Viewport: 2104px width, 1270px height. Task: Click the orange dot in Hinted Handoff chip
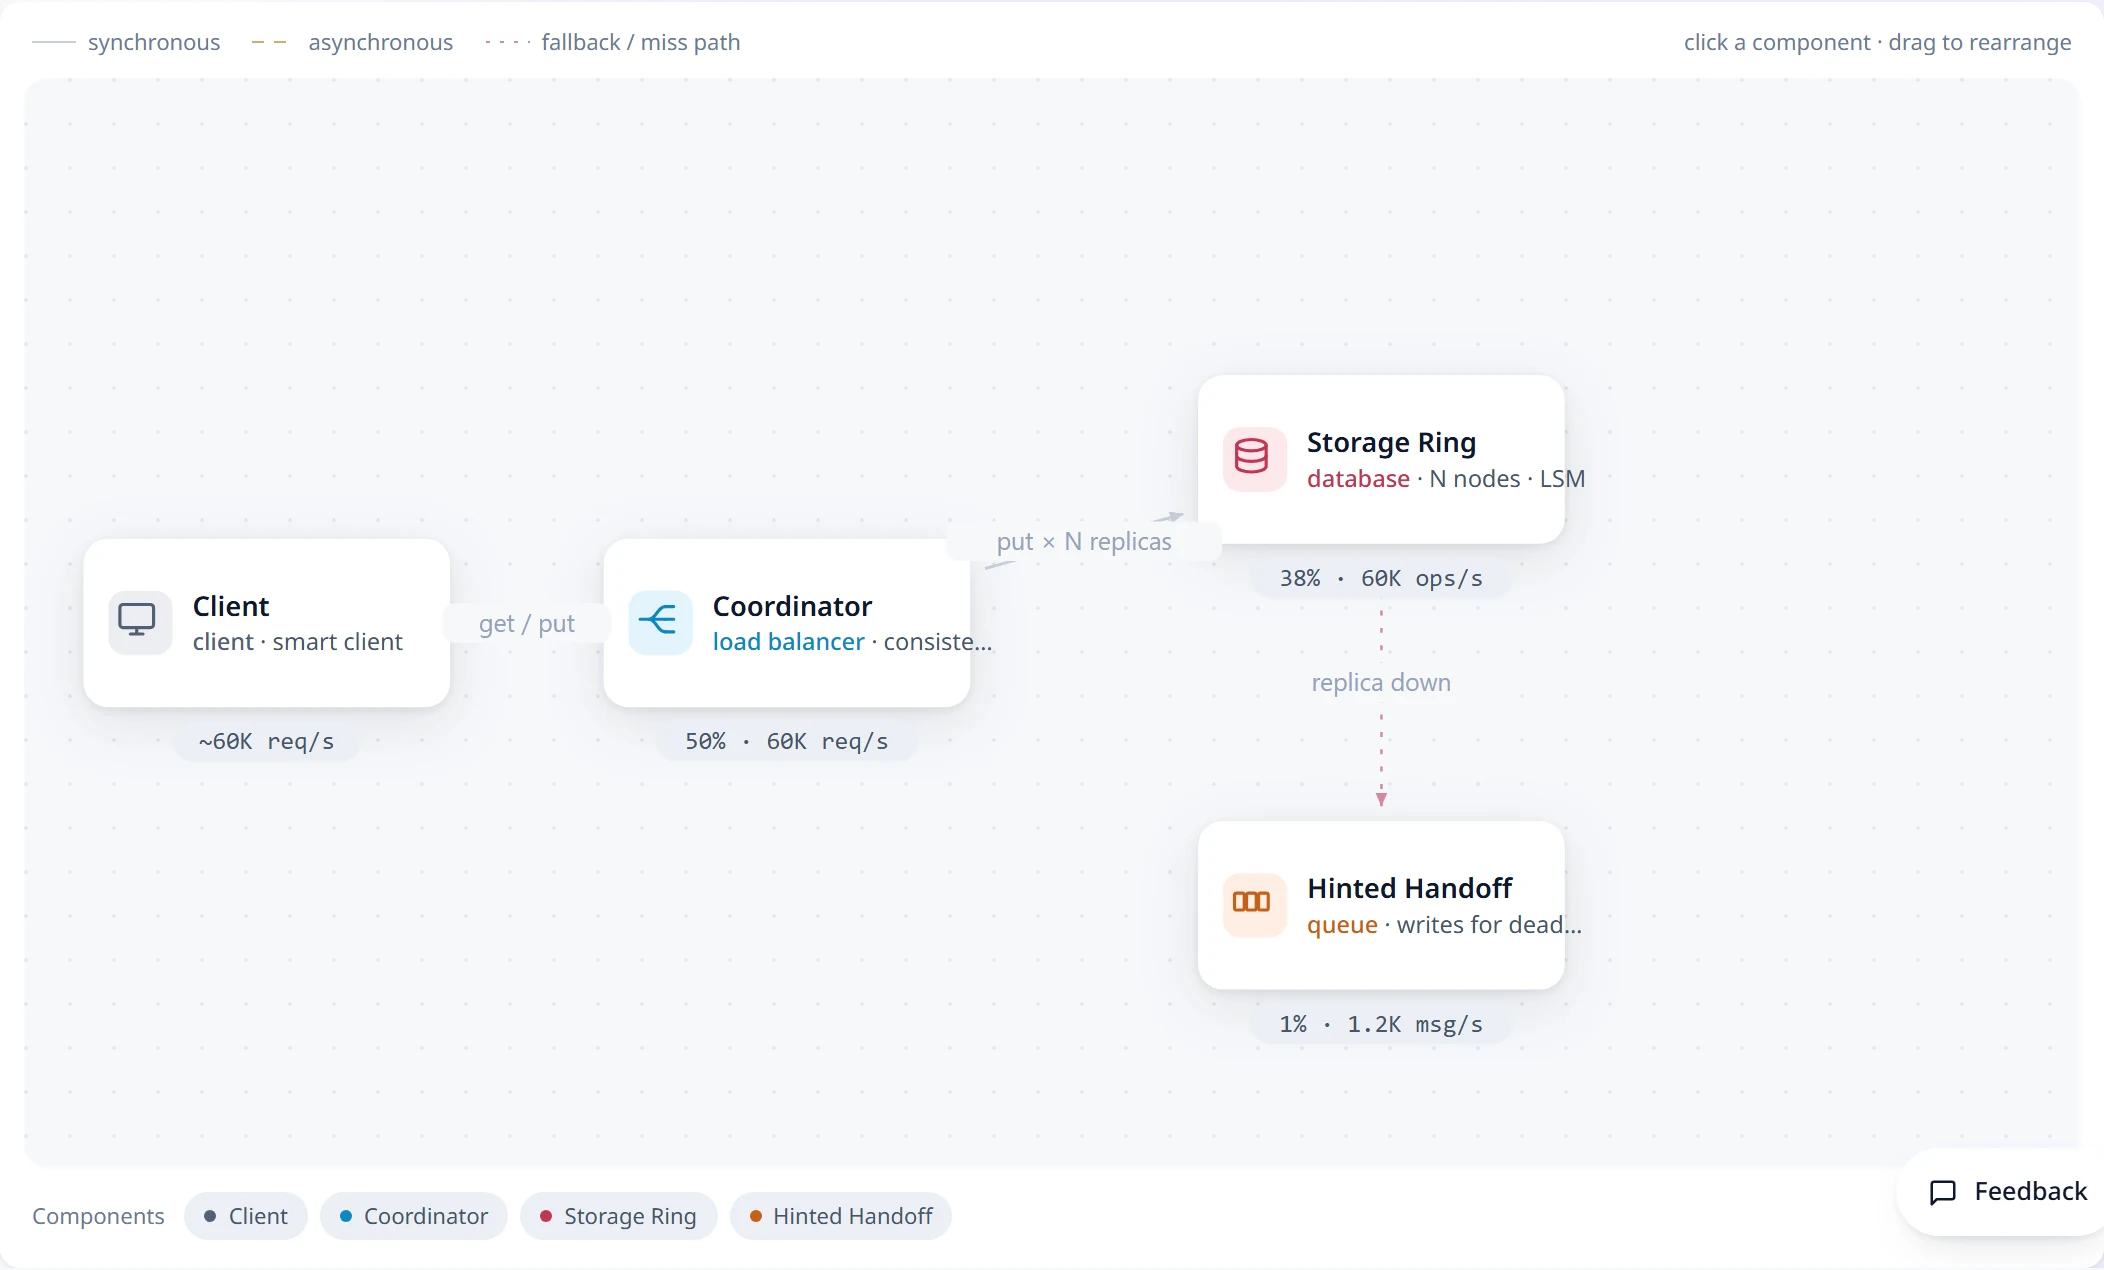[756, 1216]
